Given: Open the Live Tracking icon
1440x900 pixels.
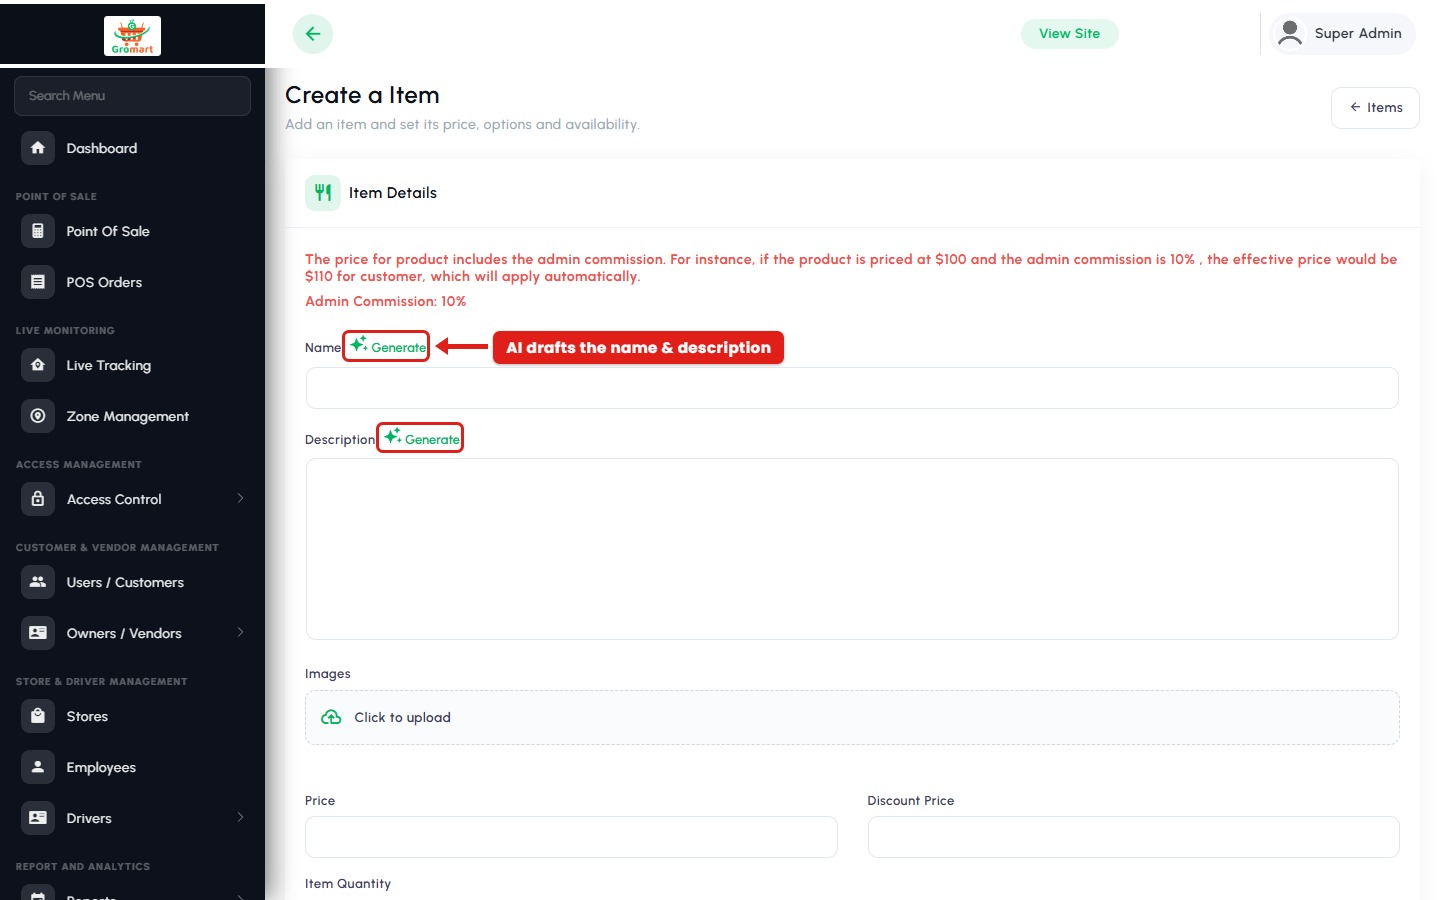Looking at the screenshot, I should (x=38, y=365).
